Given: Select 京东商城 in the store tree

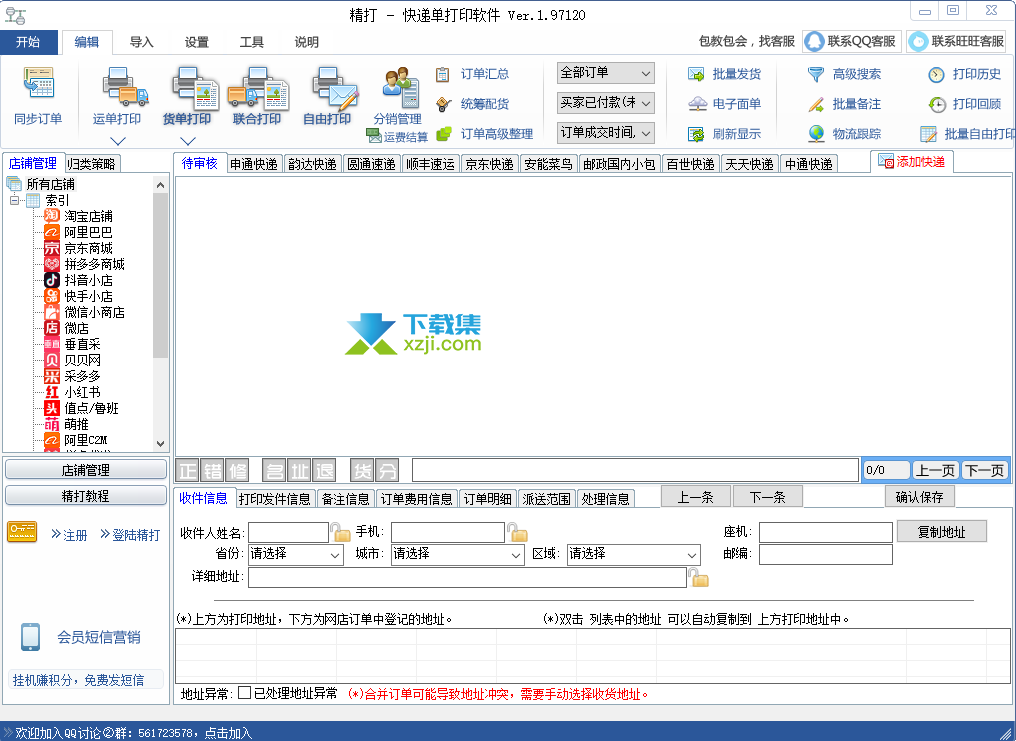Looking at the screenshot, I should pyautogui.click(x=78, y=248).
